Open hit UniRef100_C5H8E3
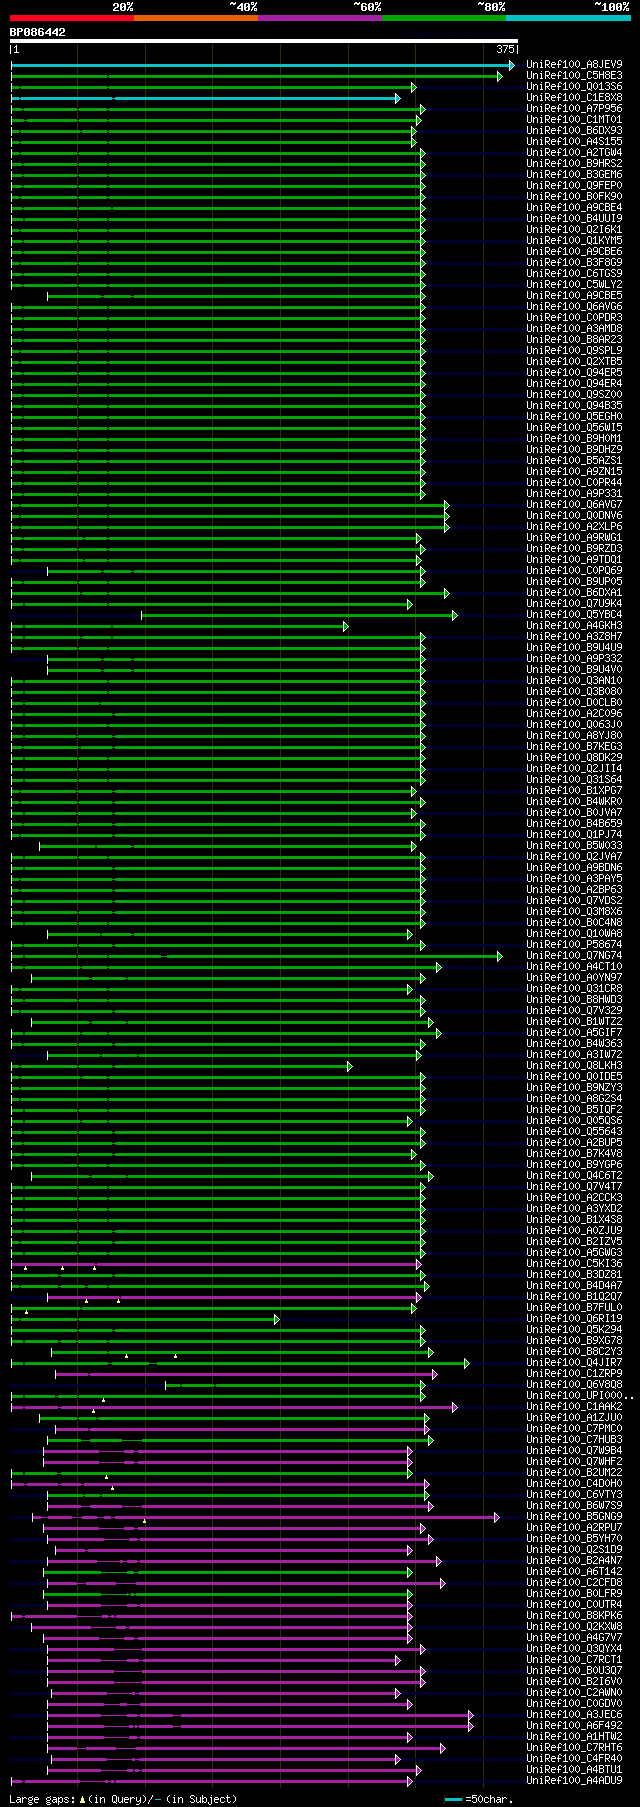 click(x=574, y=76)
